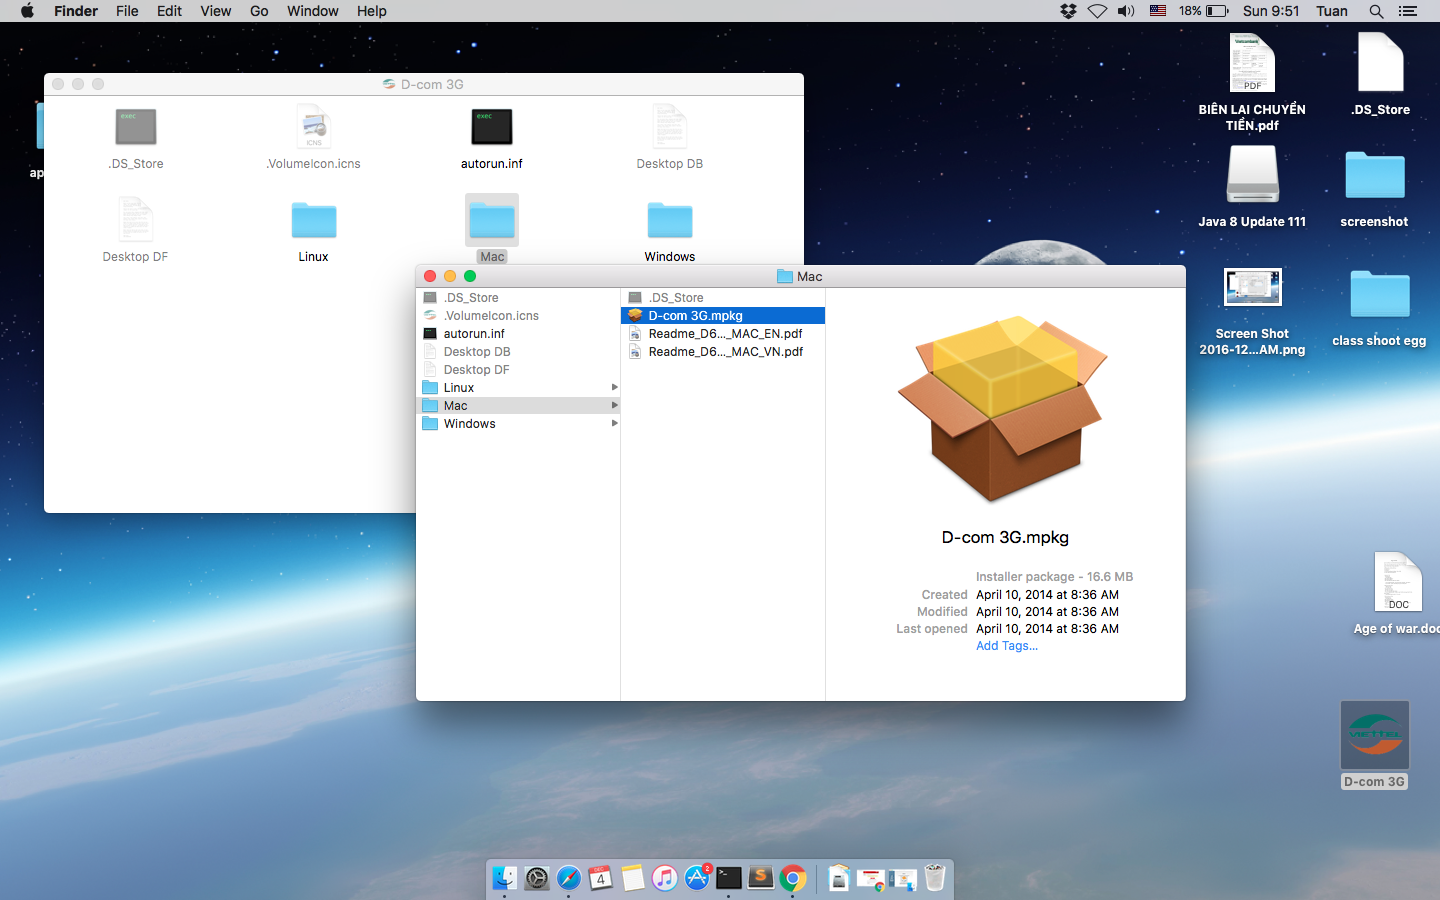Click the Mac window title bar
The image size is (1440, 900).
pos(800,276)
